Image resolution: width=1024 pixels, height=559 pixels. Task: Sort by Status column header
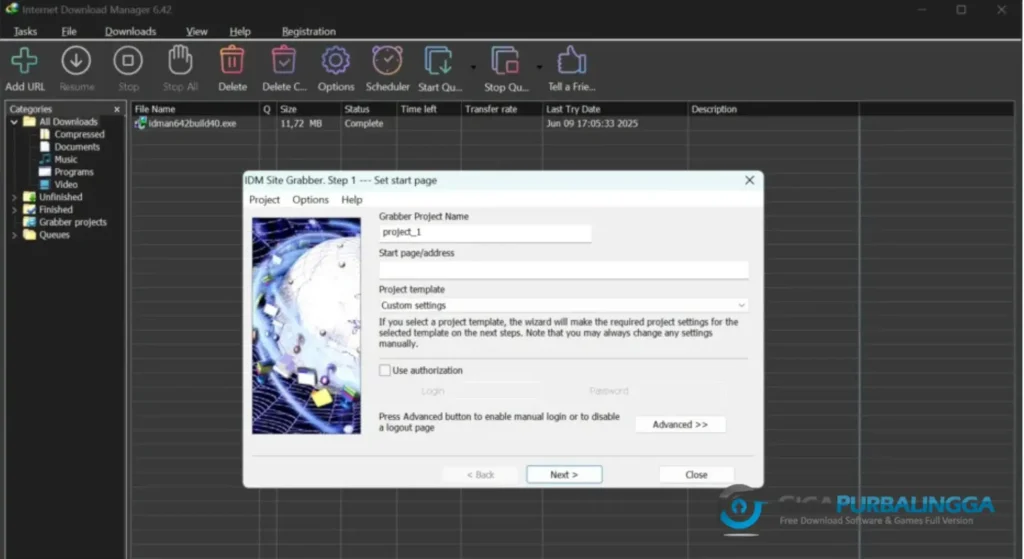[368, 109]
